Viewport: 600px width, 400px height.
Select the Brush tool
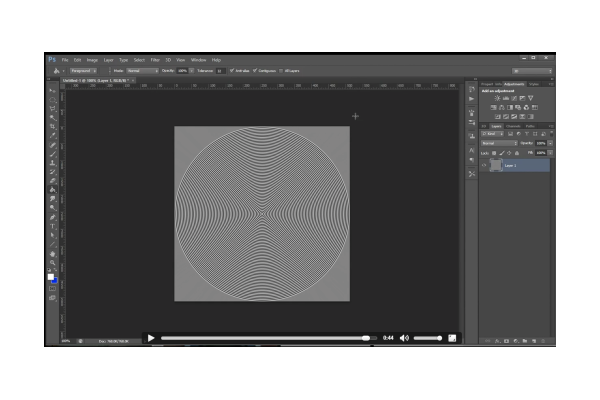click(52, 154)
